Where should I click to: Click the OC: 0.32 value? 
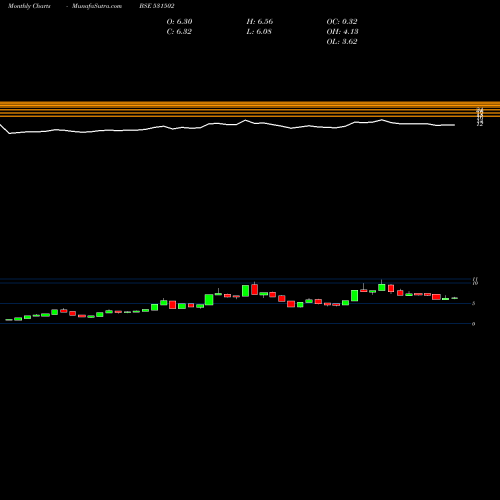(342, 21)
